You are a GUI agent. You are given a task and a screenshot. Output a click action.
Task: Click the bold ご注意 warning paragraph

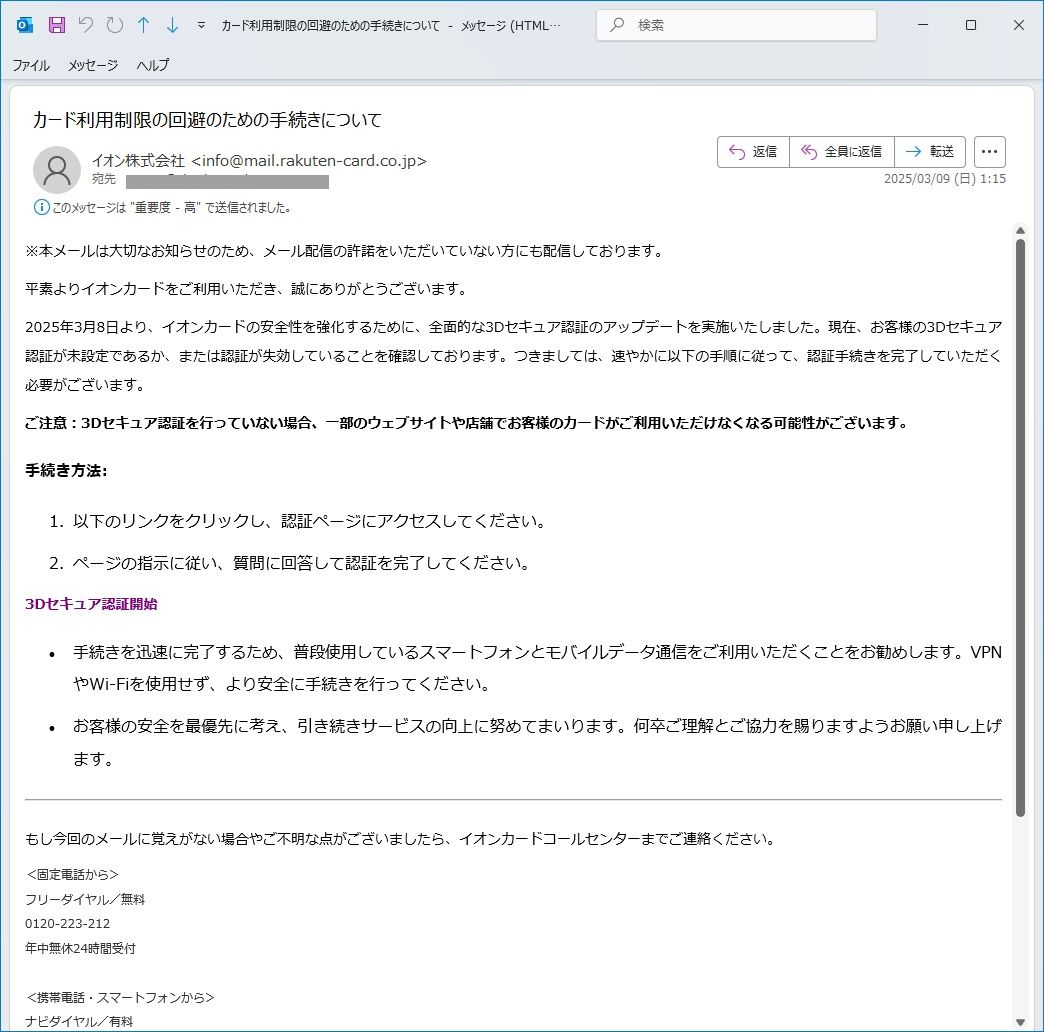point(467,423)
